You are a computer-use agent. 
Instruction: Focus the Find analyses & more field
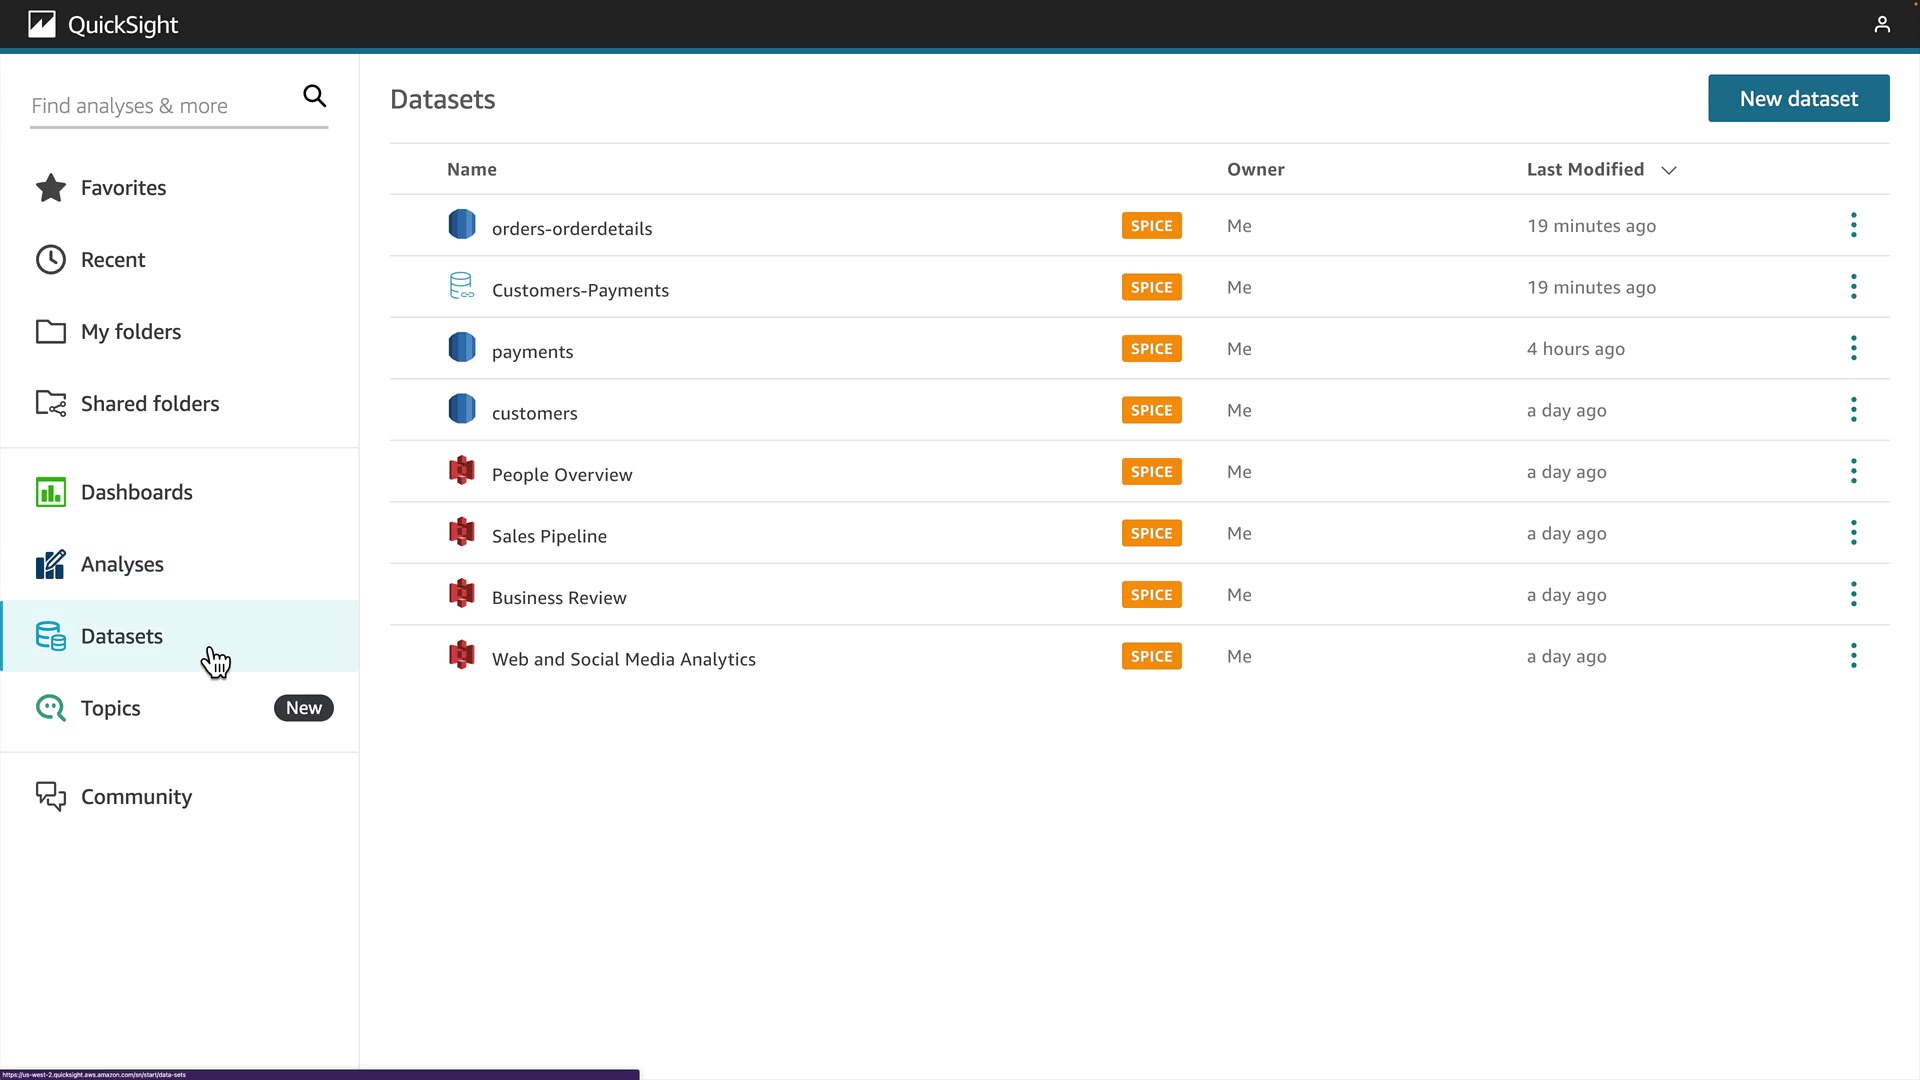point(160,106)
